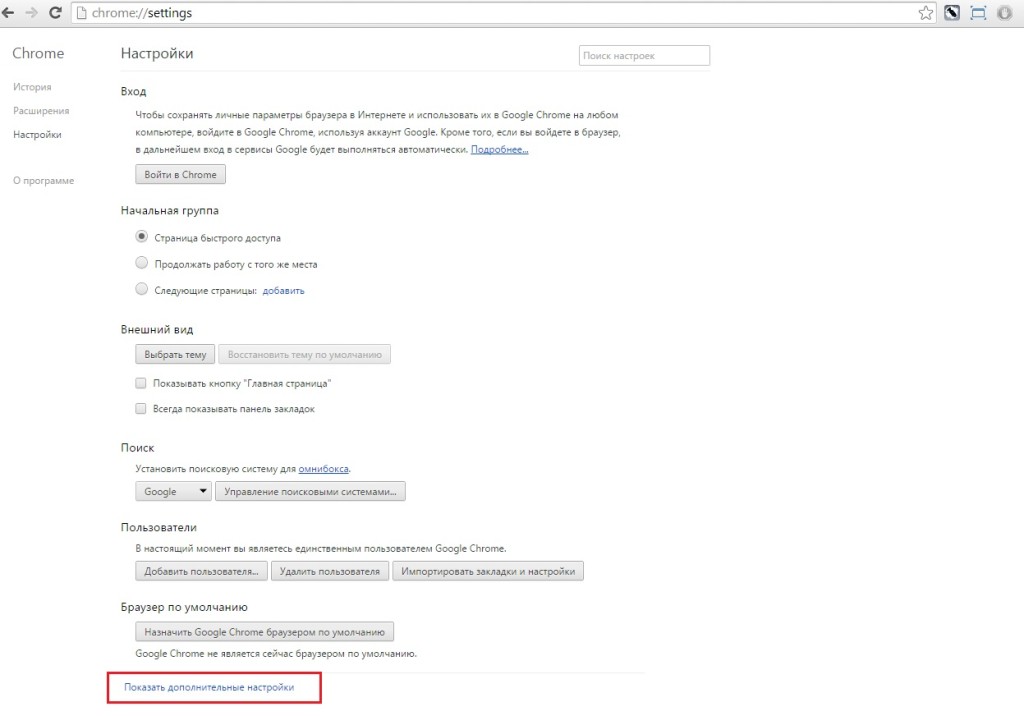Check "Всегда показывать панель закладок" option
The height and width of the screenshot is (716, 1024).
[141, 409]
